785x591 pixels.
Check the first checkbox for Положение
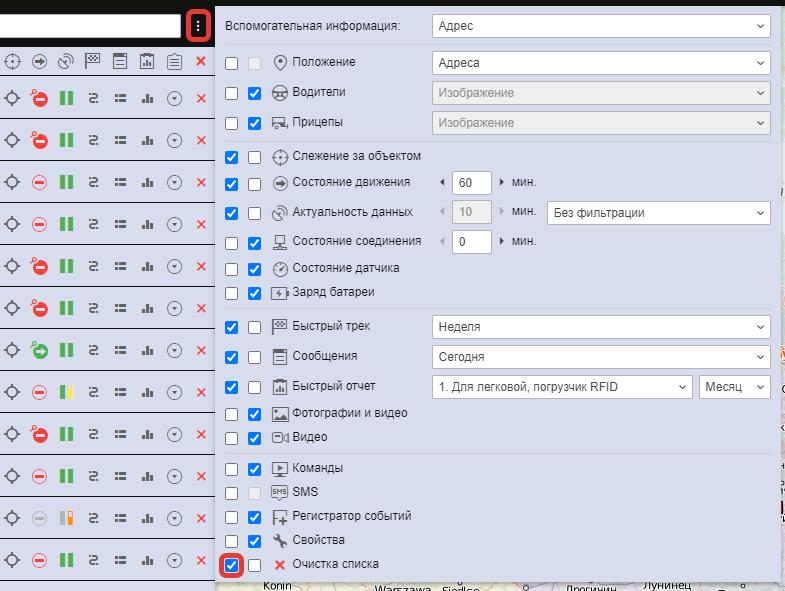click(231, 63)
